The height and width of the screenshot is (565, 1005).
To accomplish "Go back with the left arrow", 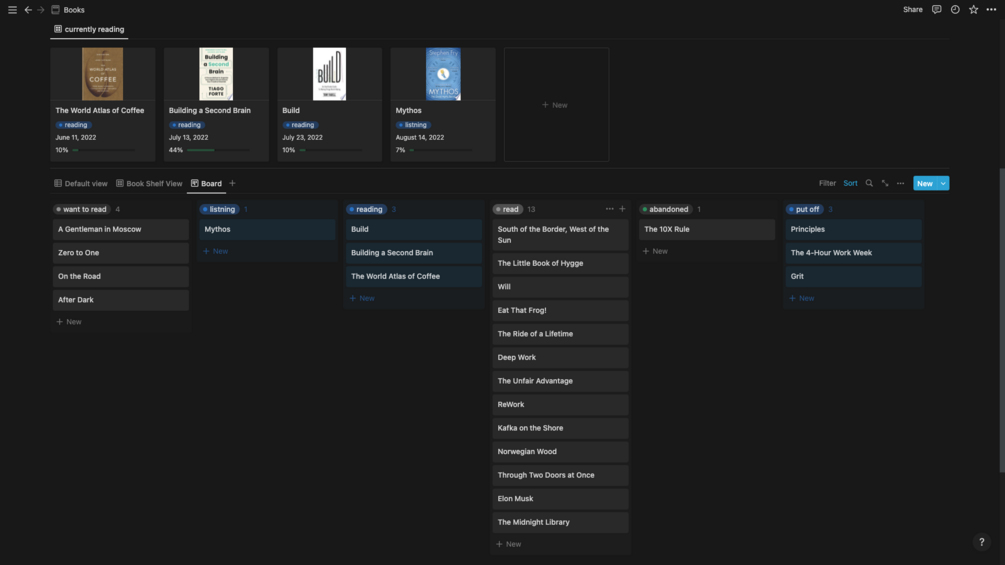I will pyautogui.click(x=28, y=10).
